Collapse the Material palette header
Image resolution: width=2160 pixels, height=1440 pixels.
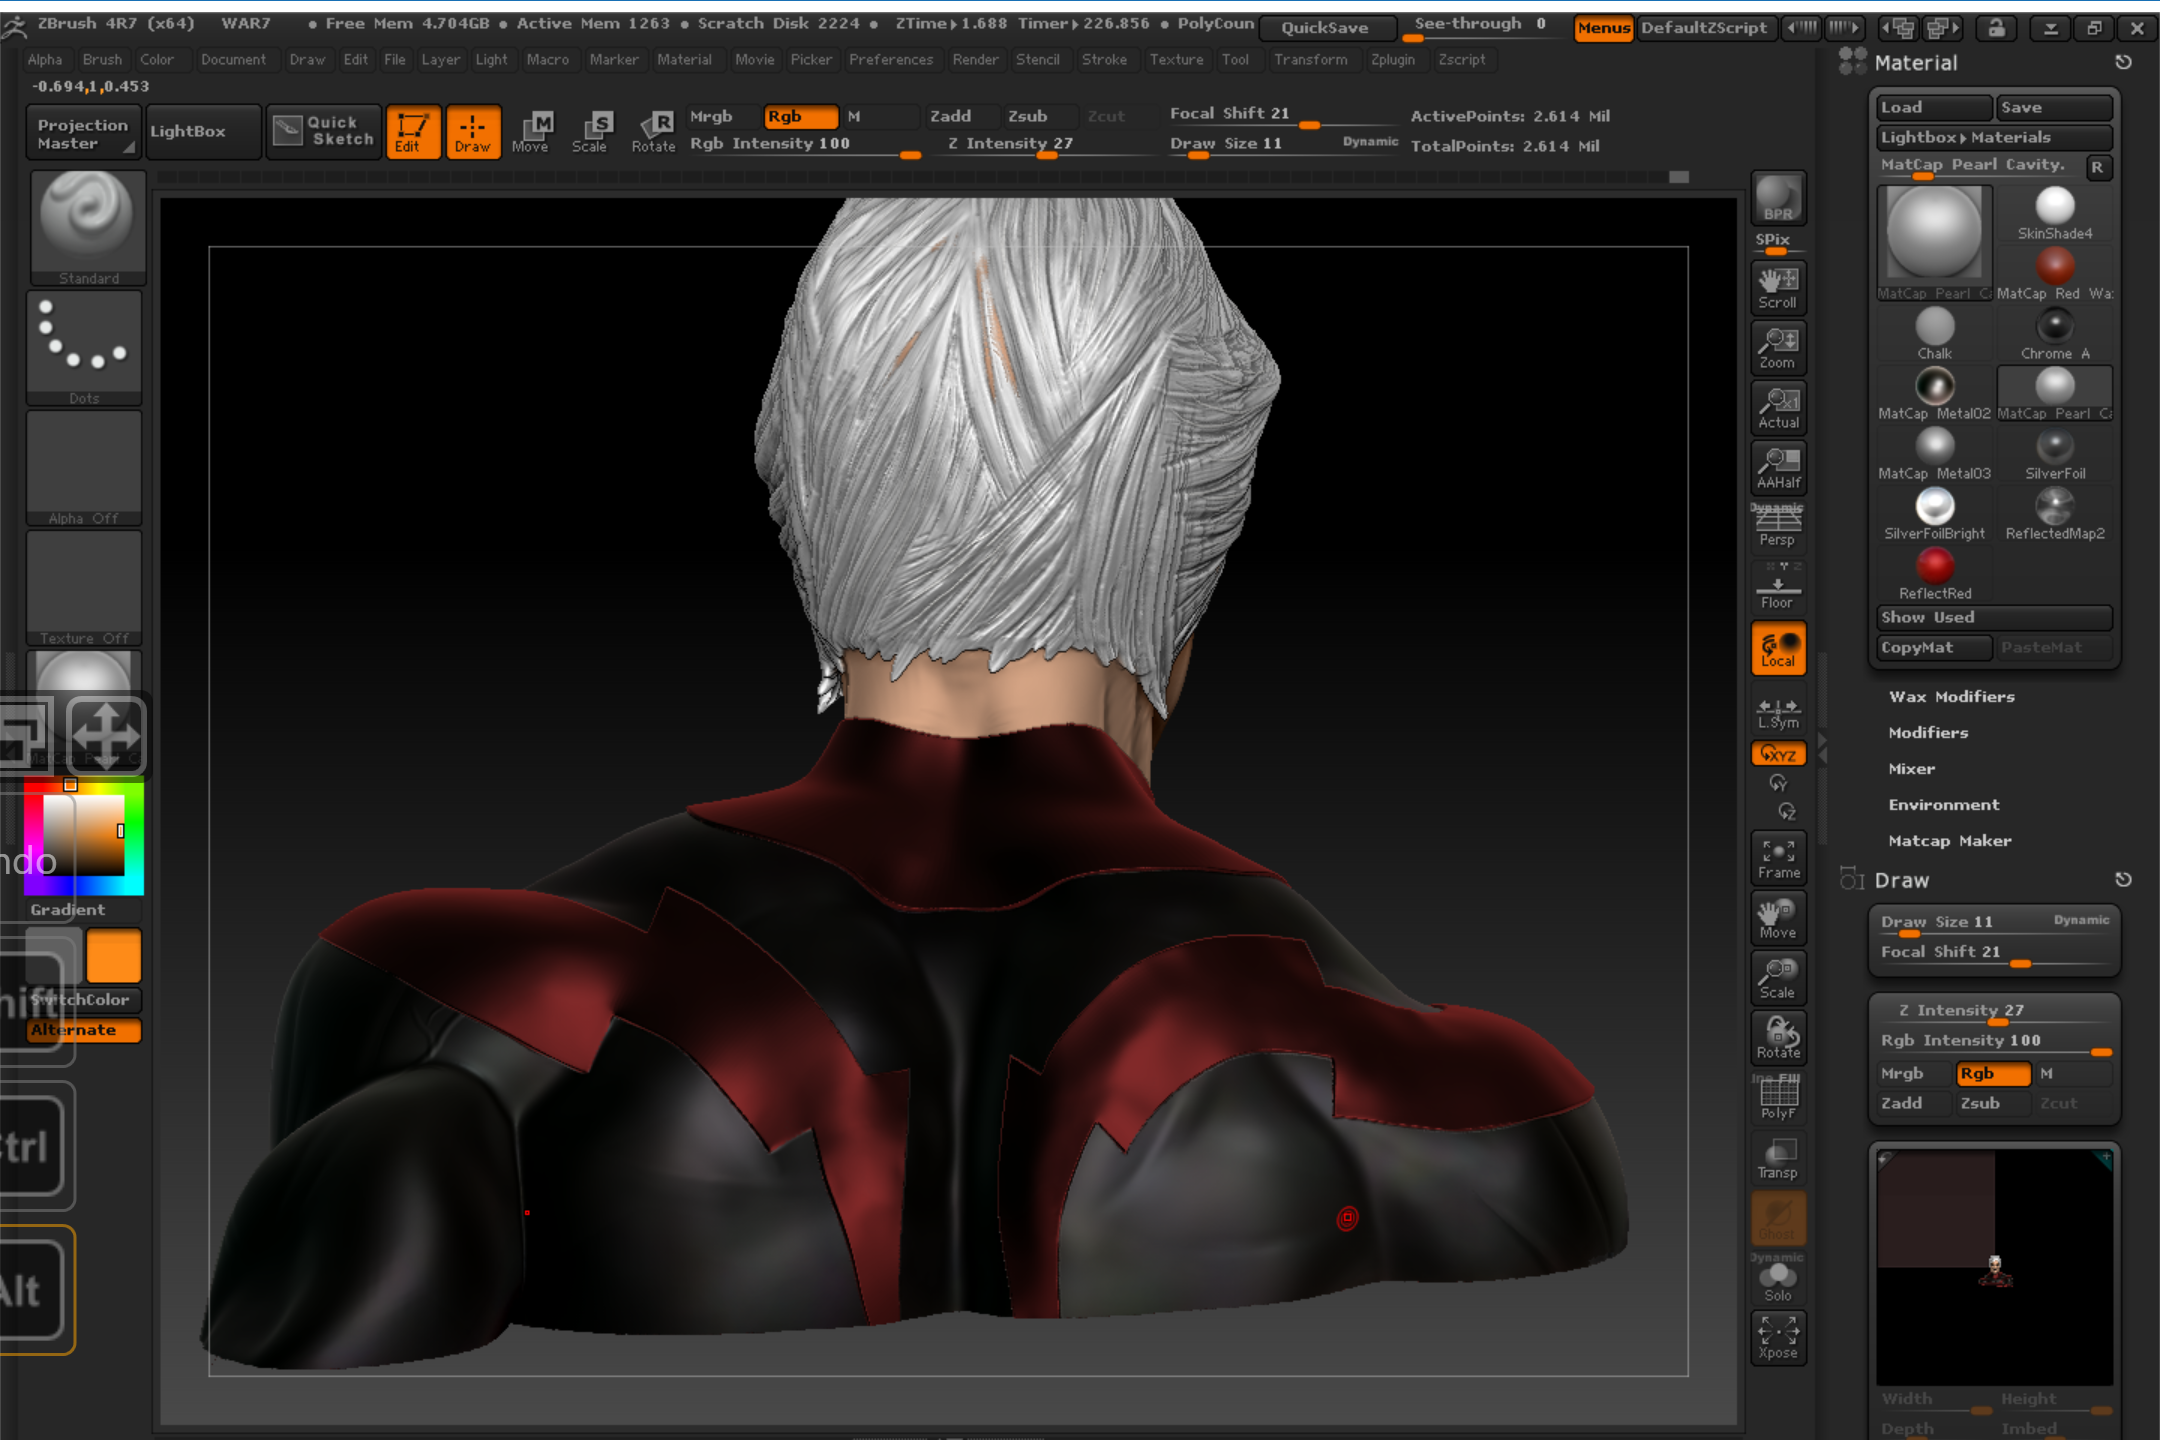click(x=1915, y=63)
